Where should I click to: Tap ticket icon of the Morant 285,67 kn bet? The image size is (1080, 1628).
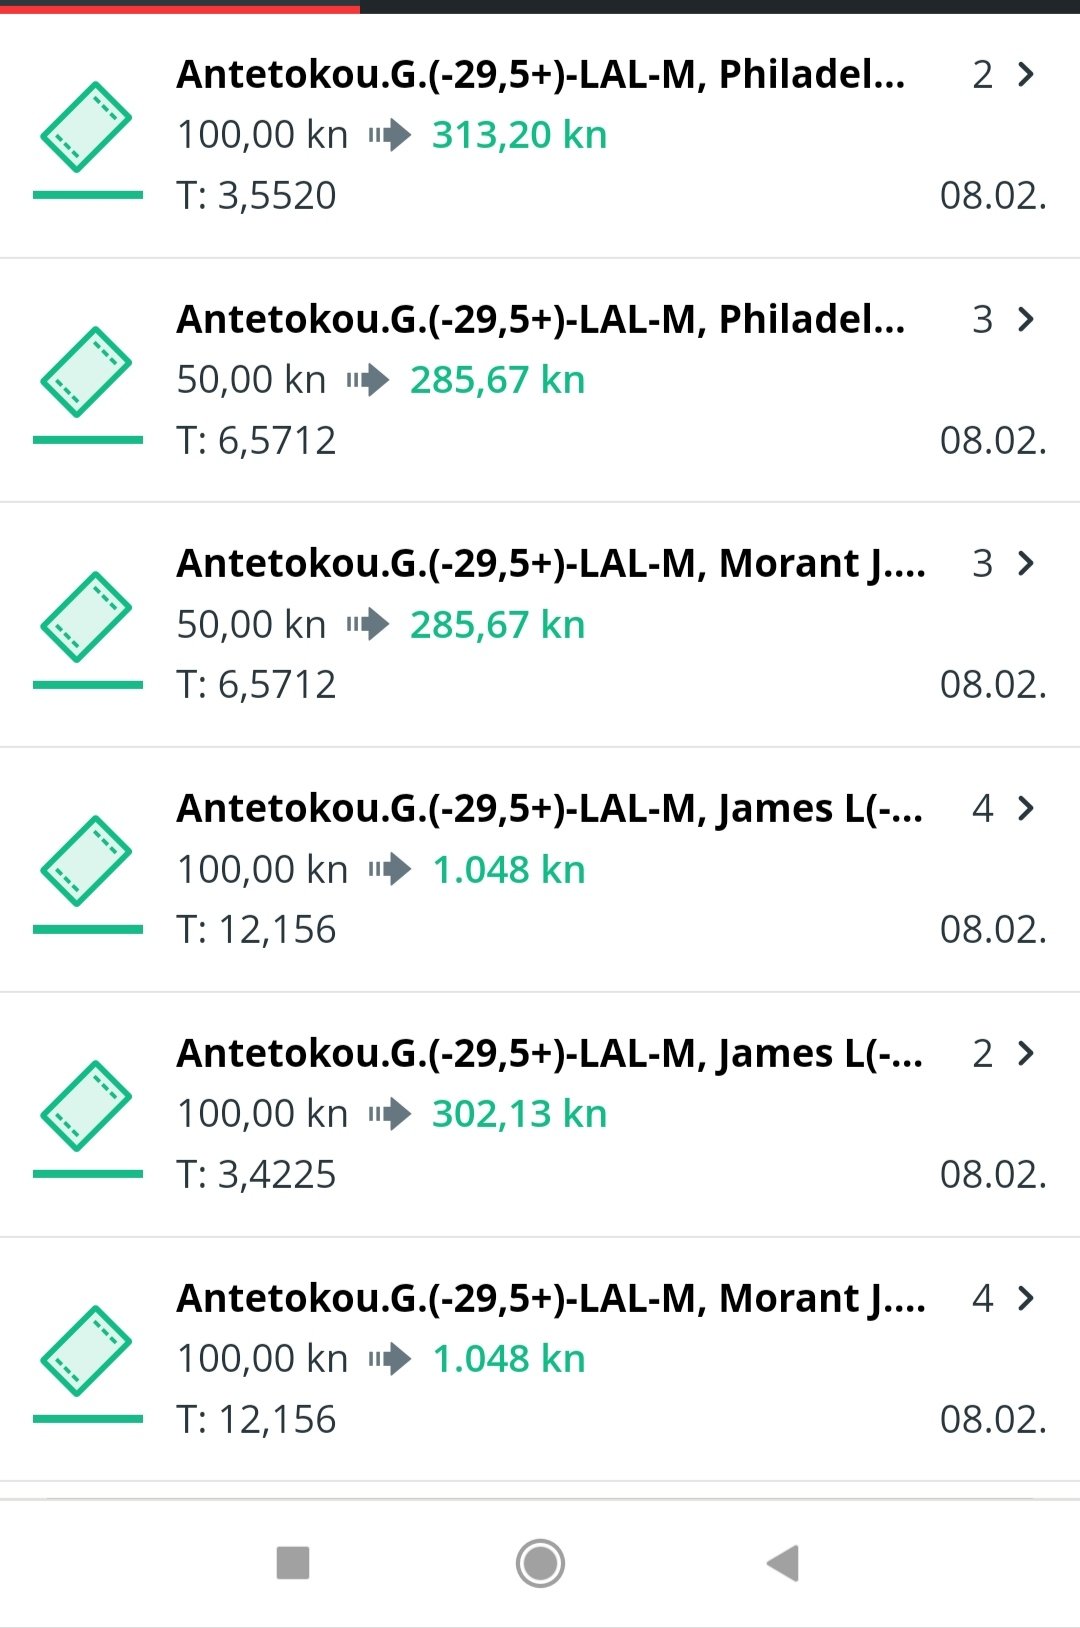(x=87, y=618)
